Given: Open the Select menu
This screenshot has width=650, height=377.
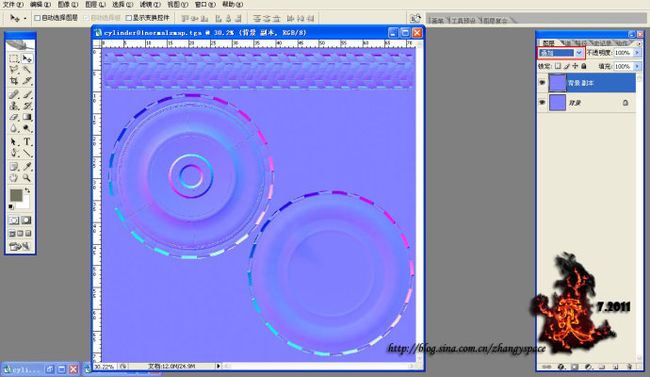Looking at the screenshot, I should tap(123, 5).
